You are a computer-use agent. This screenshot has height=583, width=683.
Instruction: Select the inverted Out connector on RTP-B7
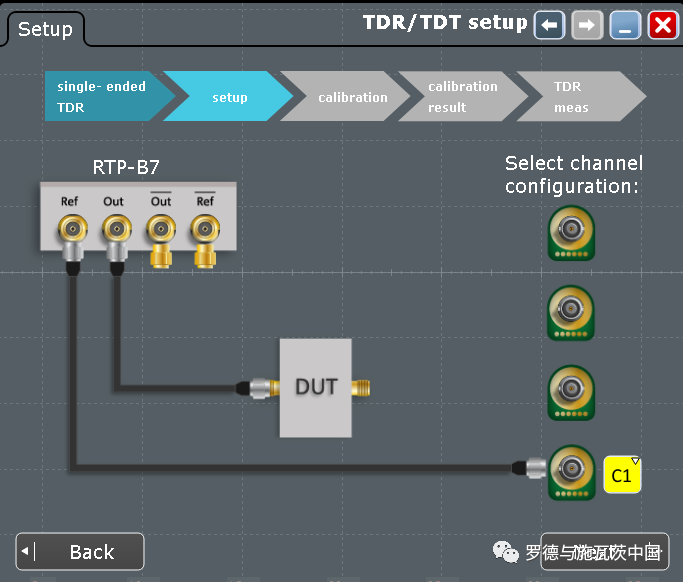(161, 233)
